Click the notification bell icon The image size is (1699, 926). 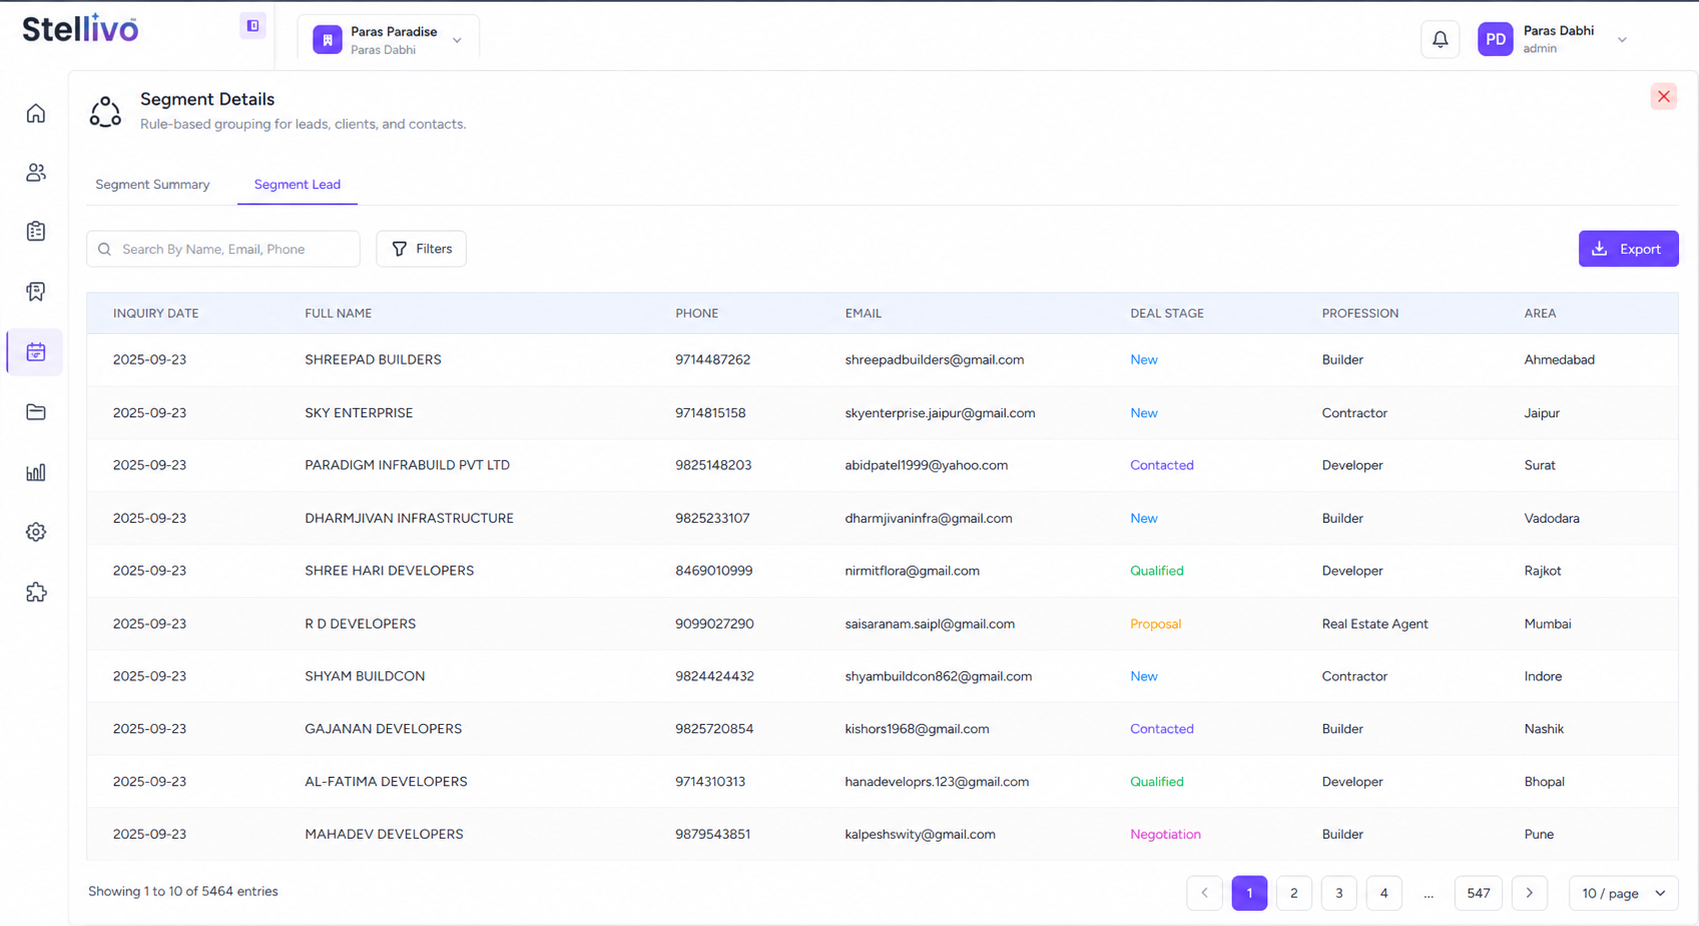tap(1440, 39)
